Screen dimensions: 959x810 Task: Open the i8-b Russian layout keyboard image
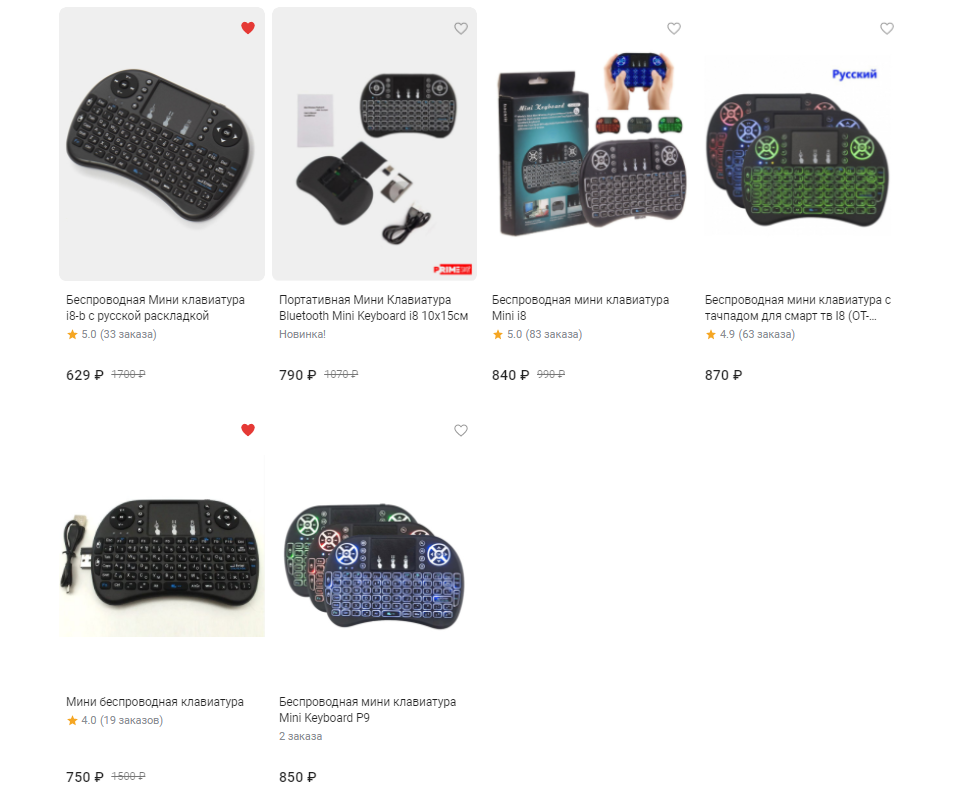click(x=162, y=144)
